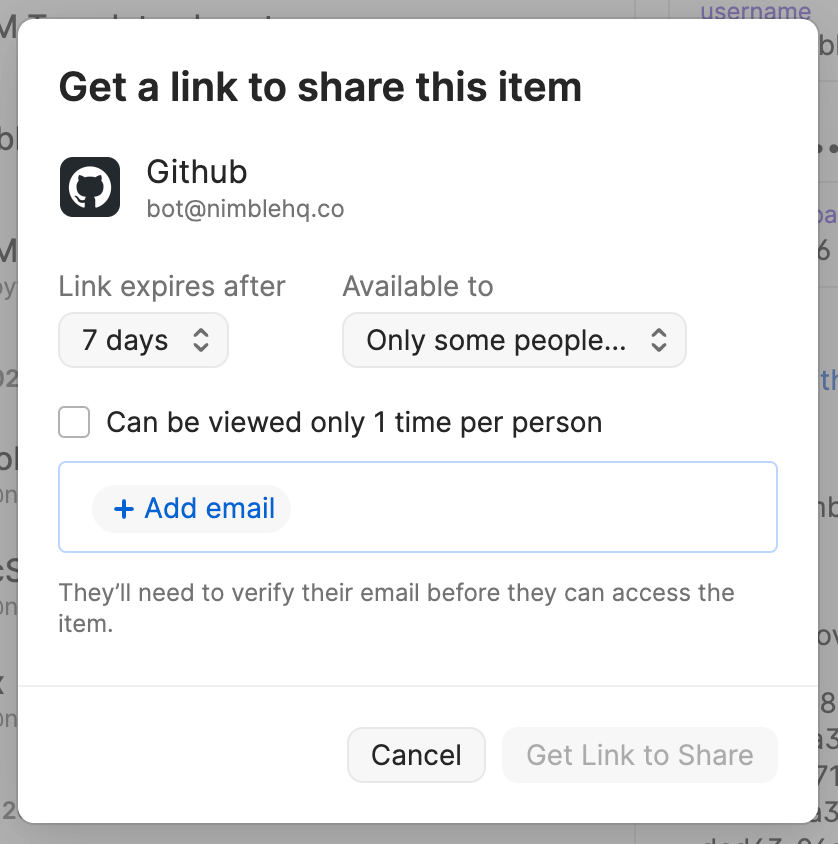Click the plus icon beside Add email

click(124, 509)
